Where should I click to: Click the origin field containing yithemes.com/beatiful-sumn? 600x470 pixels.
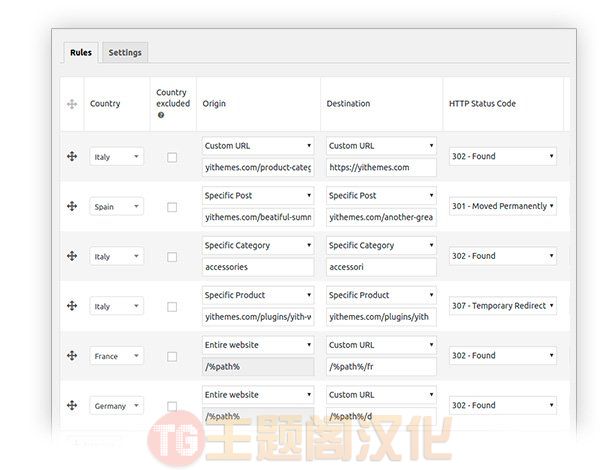(x=258, y=217)
